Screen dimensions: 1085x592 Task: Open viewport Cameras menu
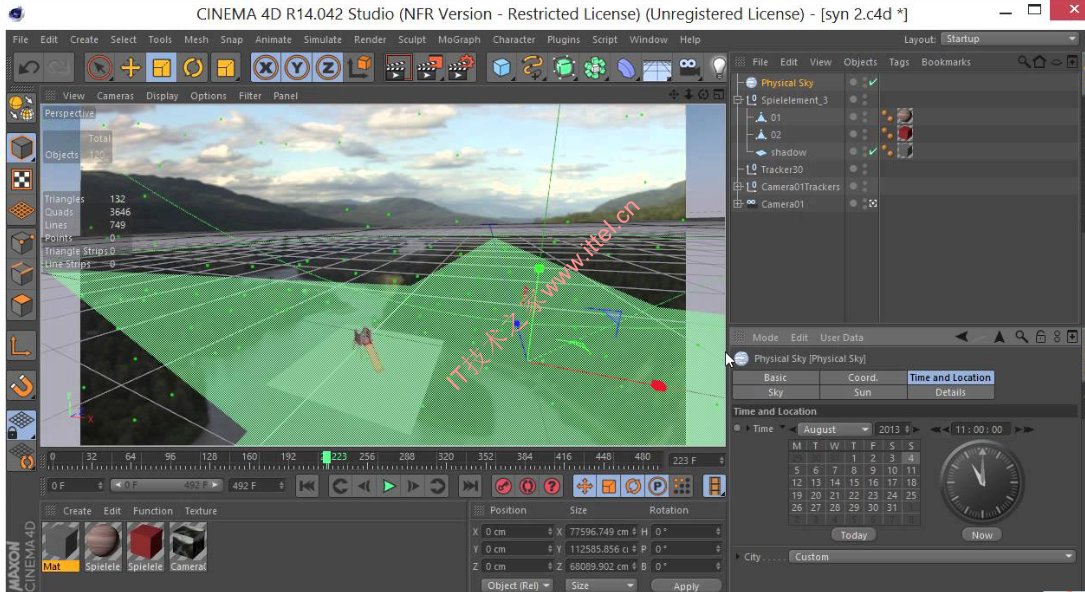115,95
